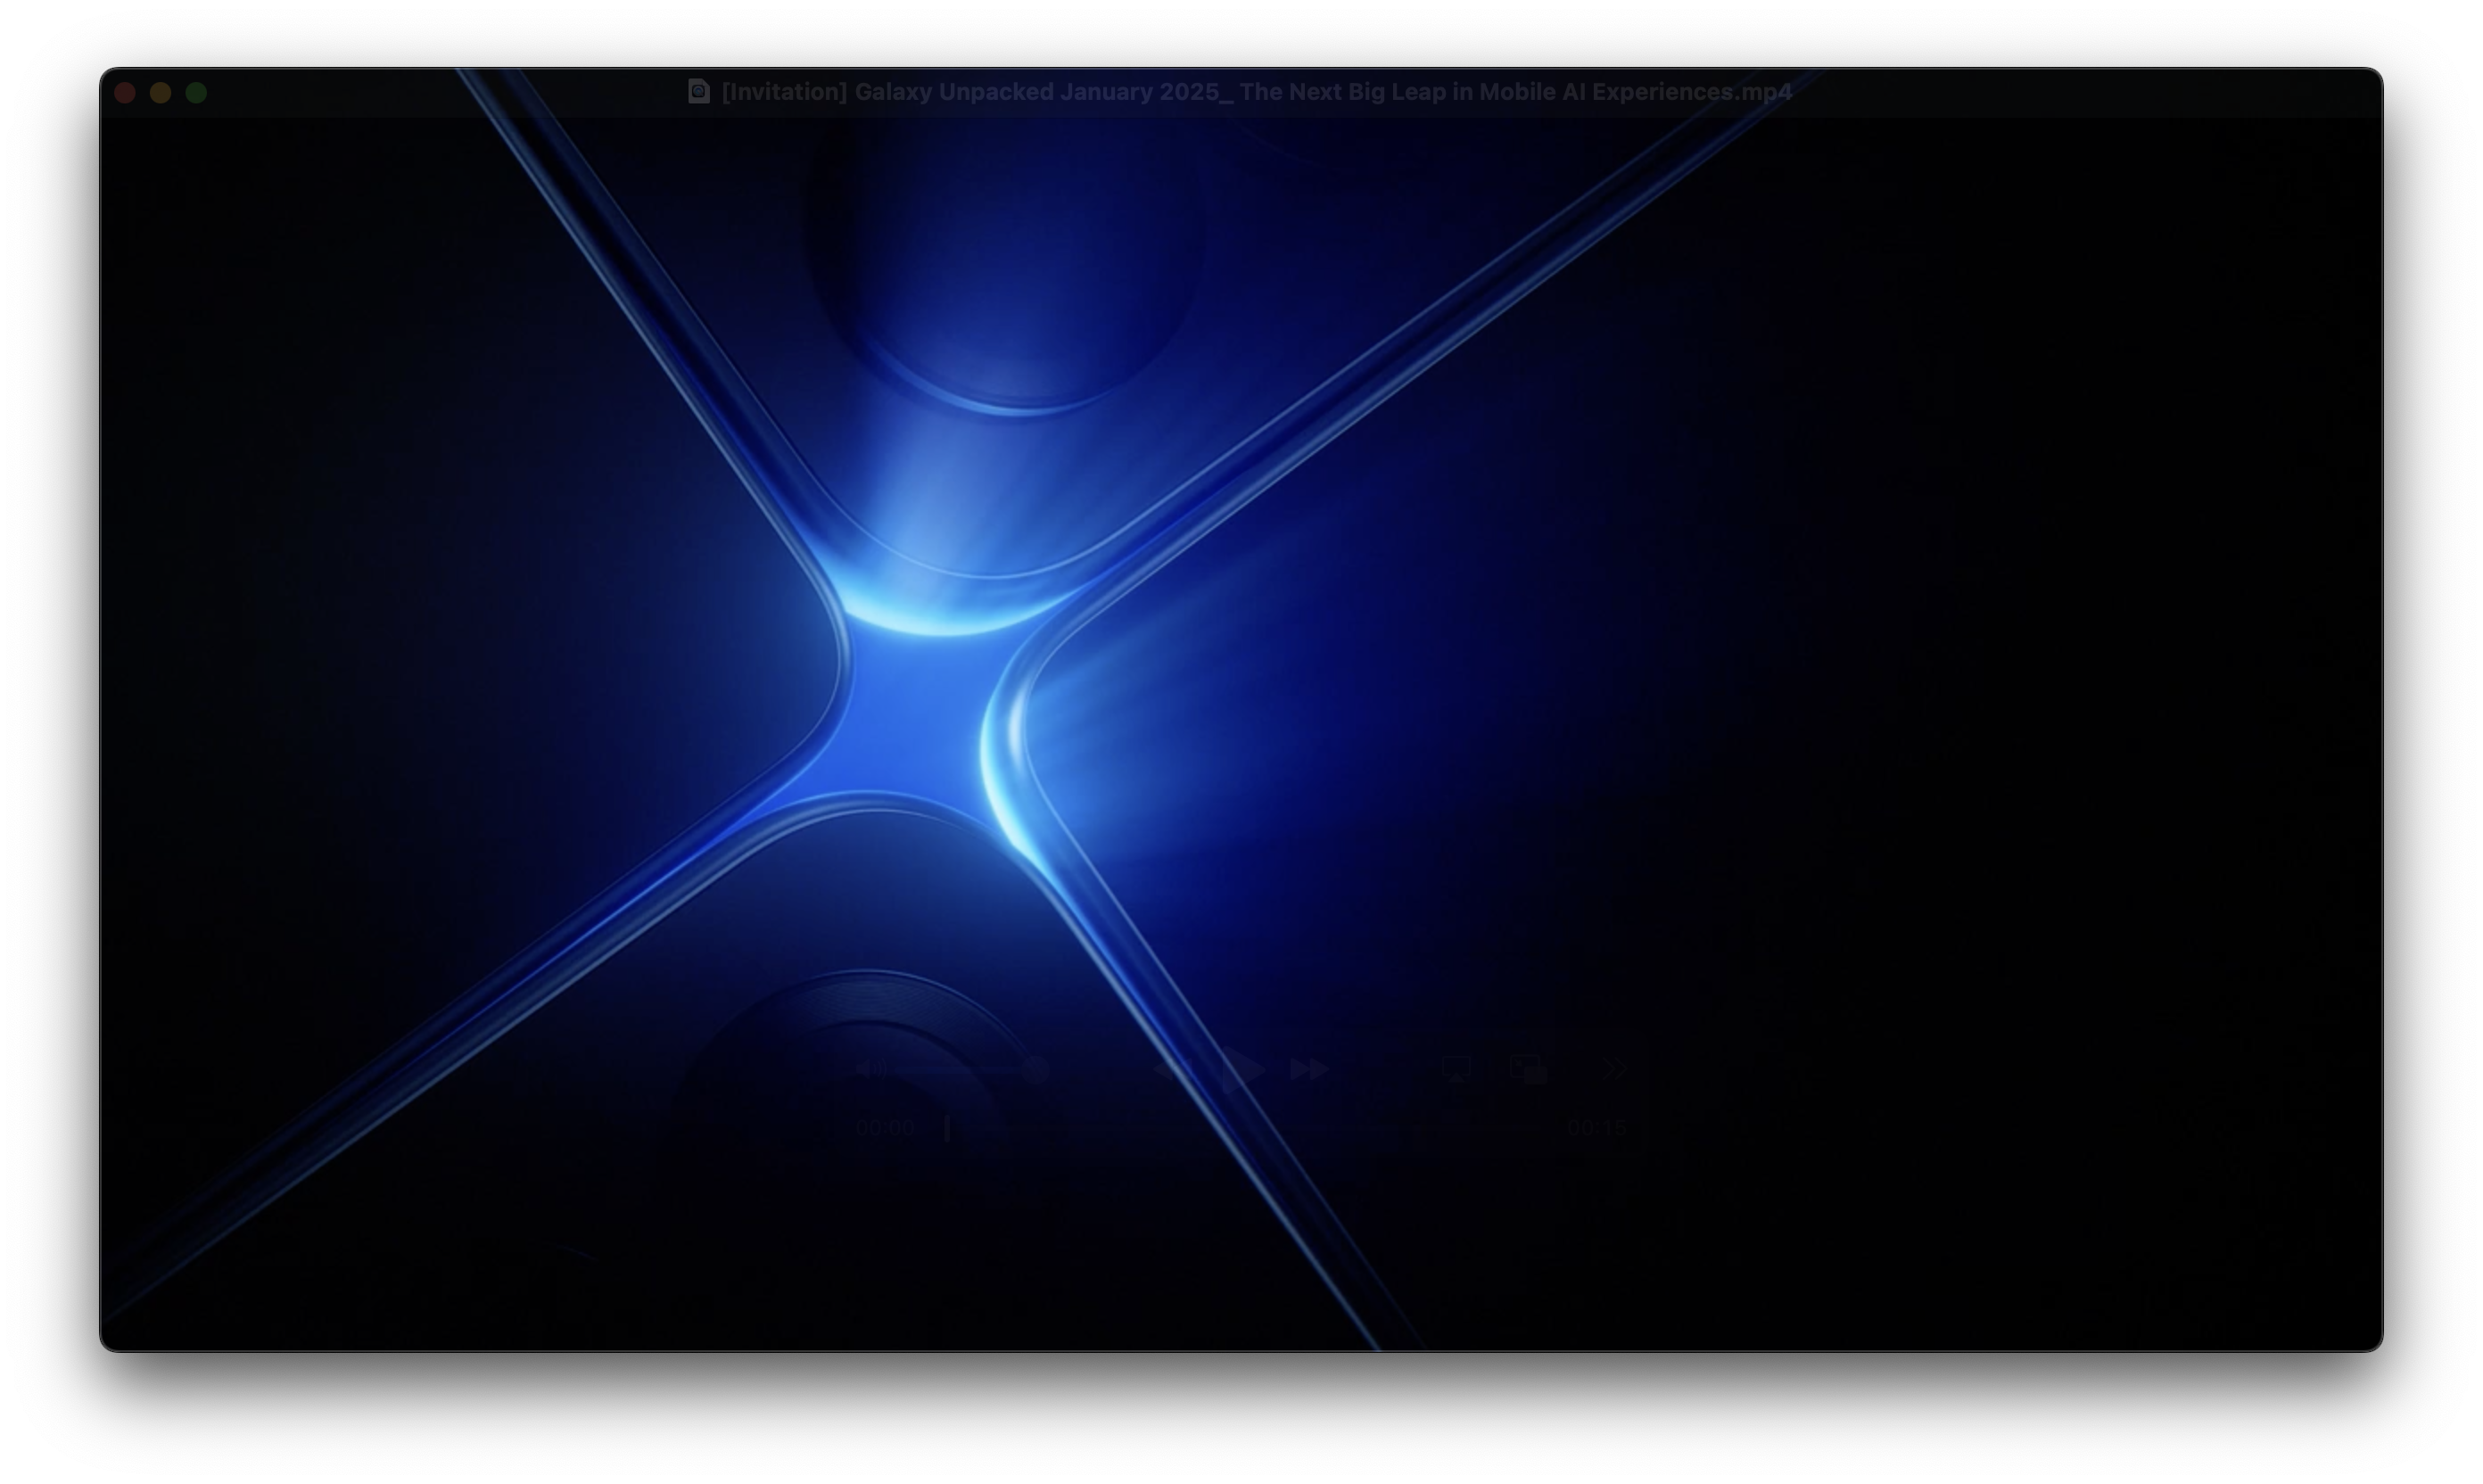
Task: Click the document proxy icon in title bar
Action: (x=699, y=92)
